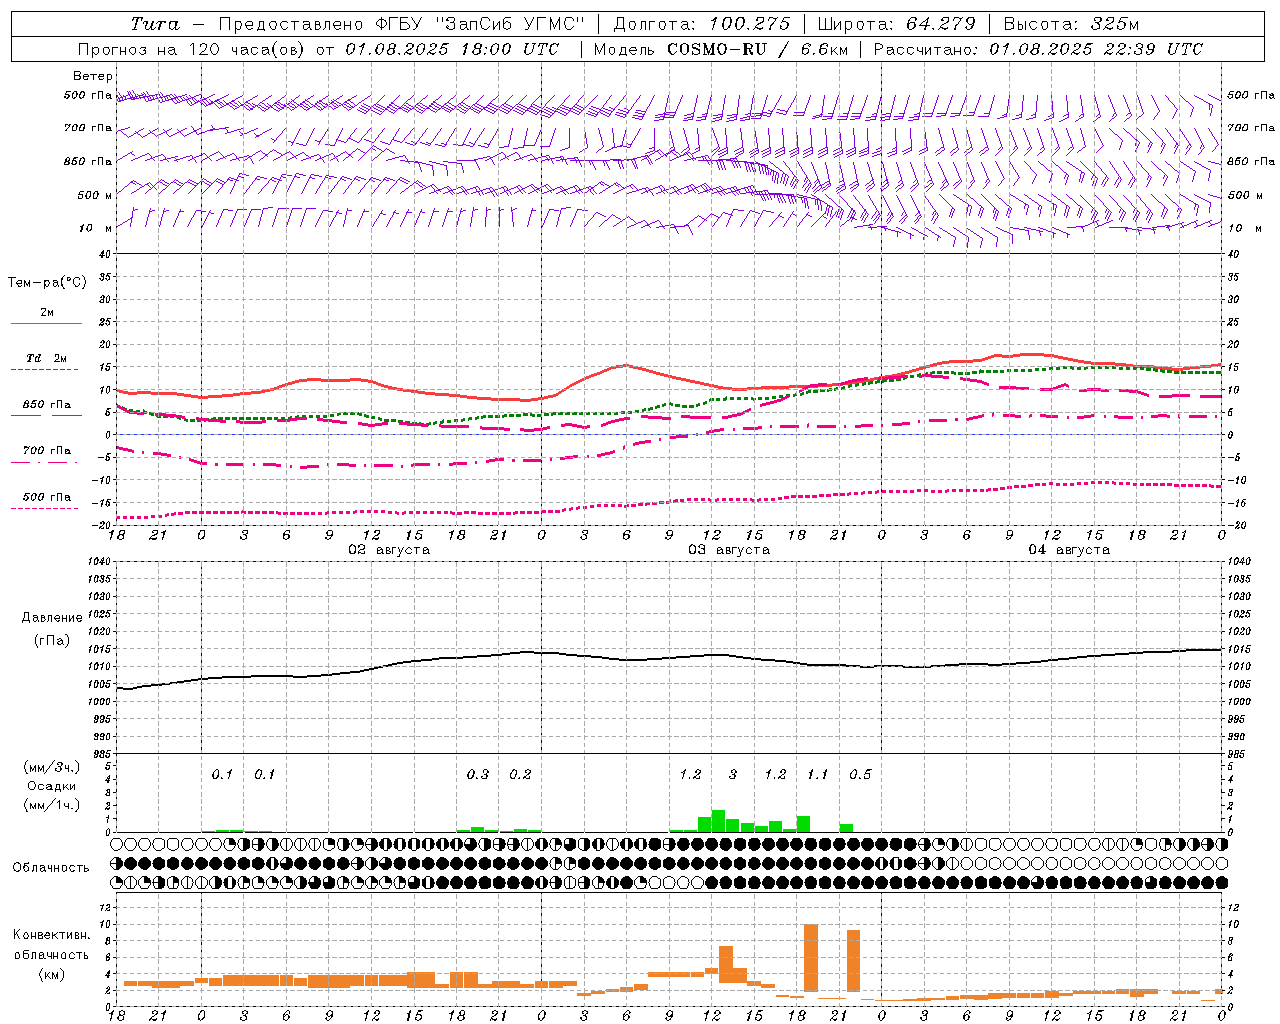Screen dimensions: 1280x1024
Task: Click the station name "Tura" in header
Action: pyautogui.click(x=155, y=24)
